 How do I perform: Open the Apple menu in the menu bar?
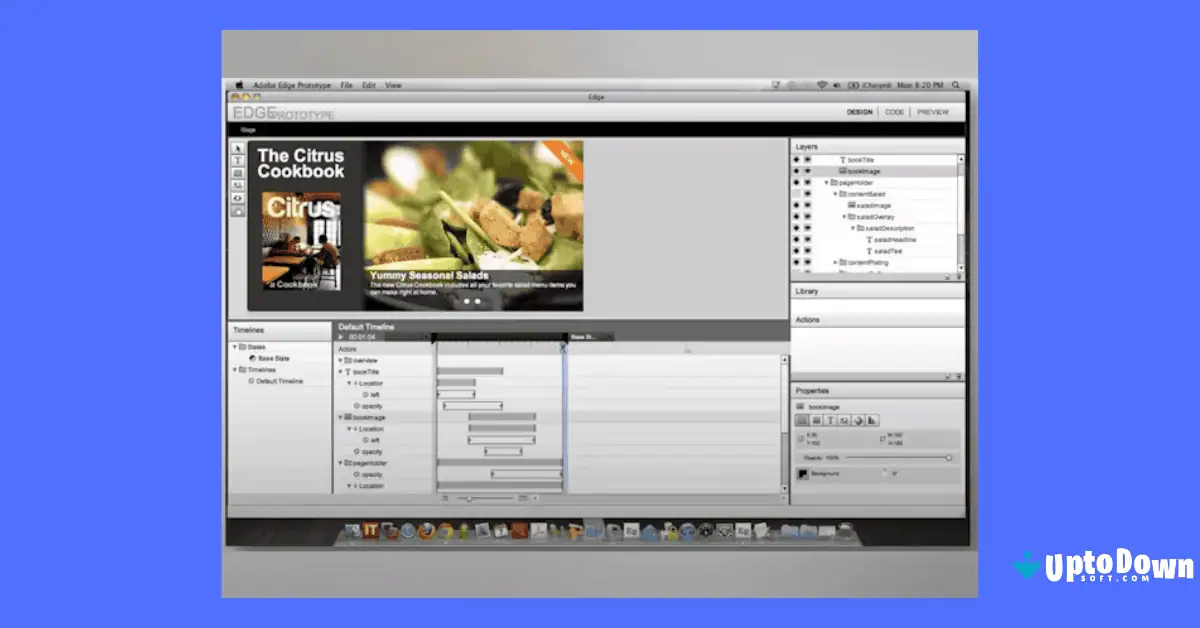click(238, 85)
